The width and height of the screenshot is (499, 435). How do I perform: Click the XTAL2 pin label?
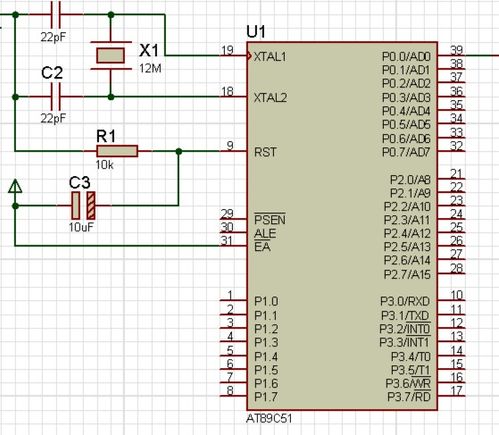pos(270,98)
